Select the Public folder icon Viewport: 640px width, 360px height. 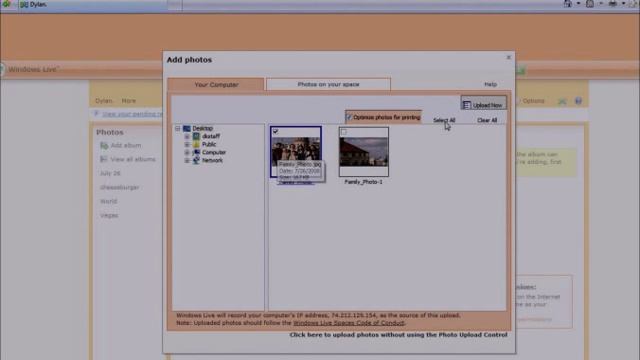click(196, 144)
